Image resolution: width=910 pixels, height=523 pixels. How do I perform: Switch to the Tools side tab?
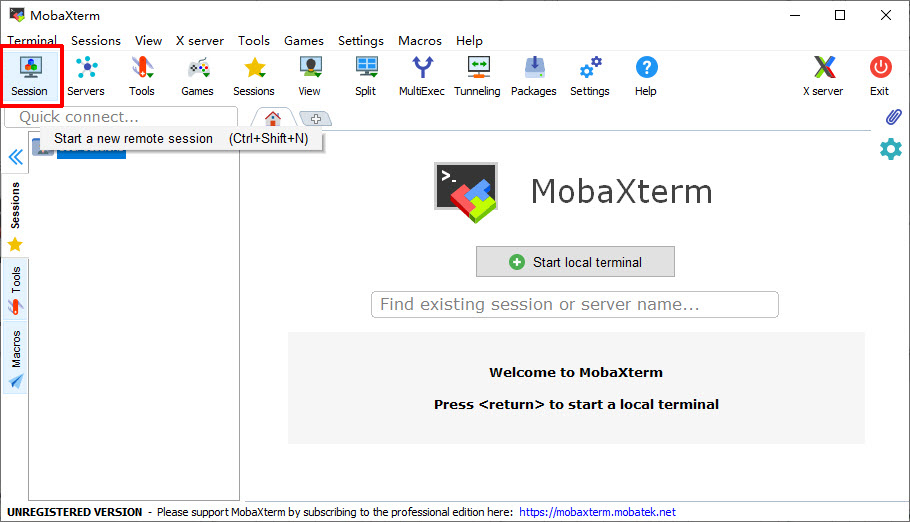click(x=16, y=289)
